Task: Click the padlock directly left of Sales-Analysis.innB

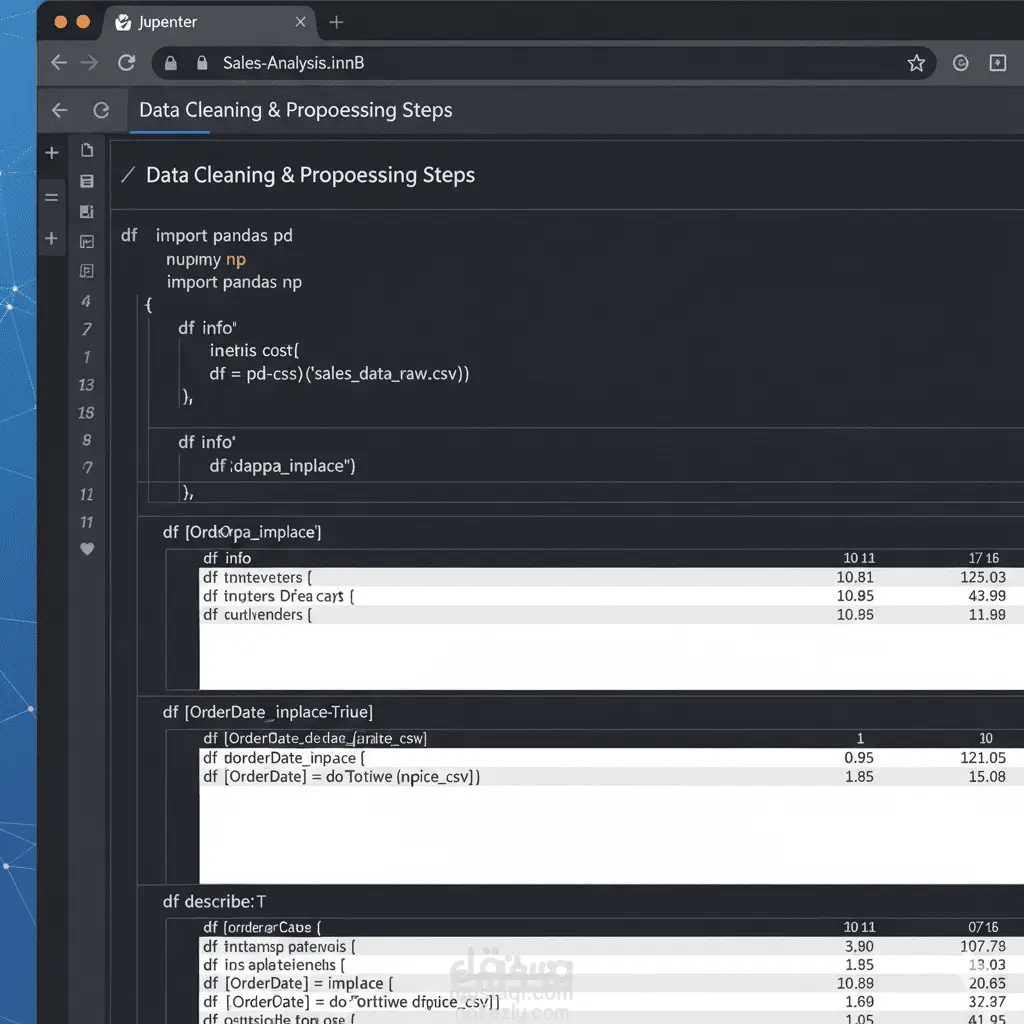Action: 202,63
